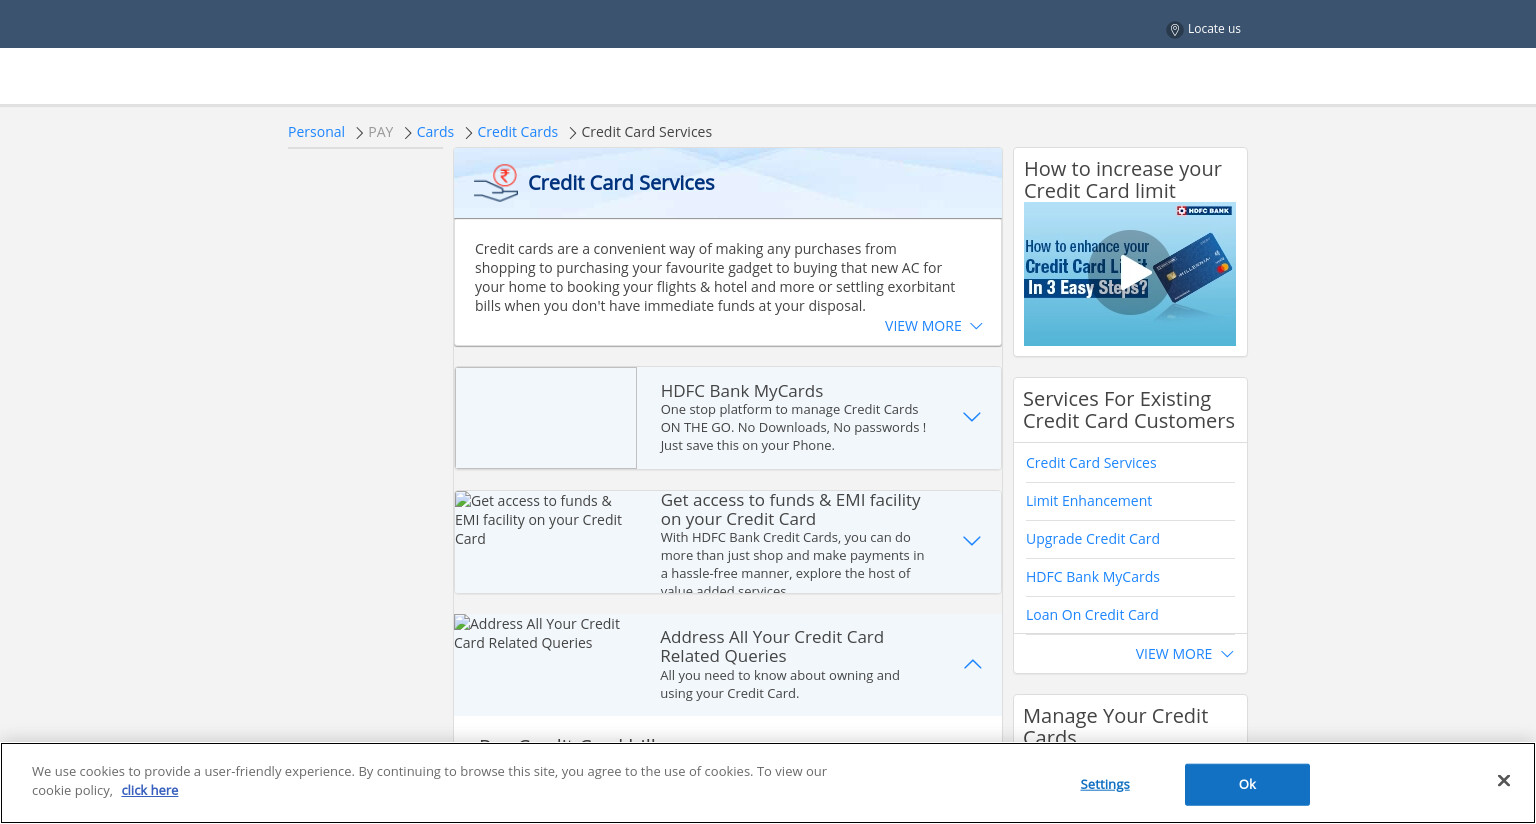Go to Personal breadcrumb
Image resolution: width=1536 pixels, height=824 pixels.
pyautogui.click(x=316, y=132)
